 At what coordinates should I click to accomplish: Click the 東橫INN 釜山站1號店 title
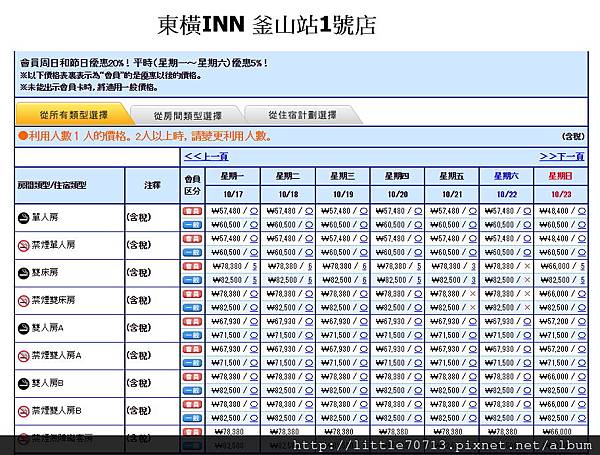tap(267, 25)
